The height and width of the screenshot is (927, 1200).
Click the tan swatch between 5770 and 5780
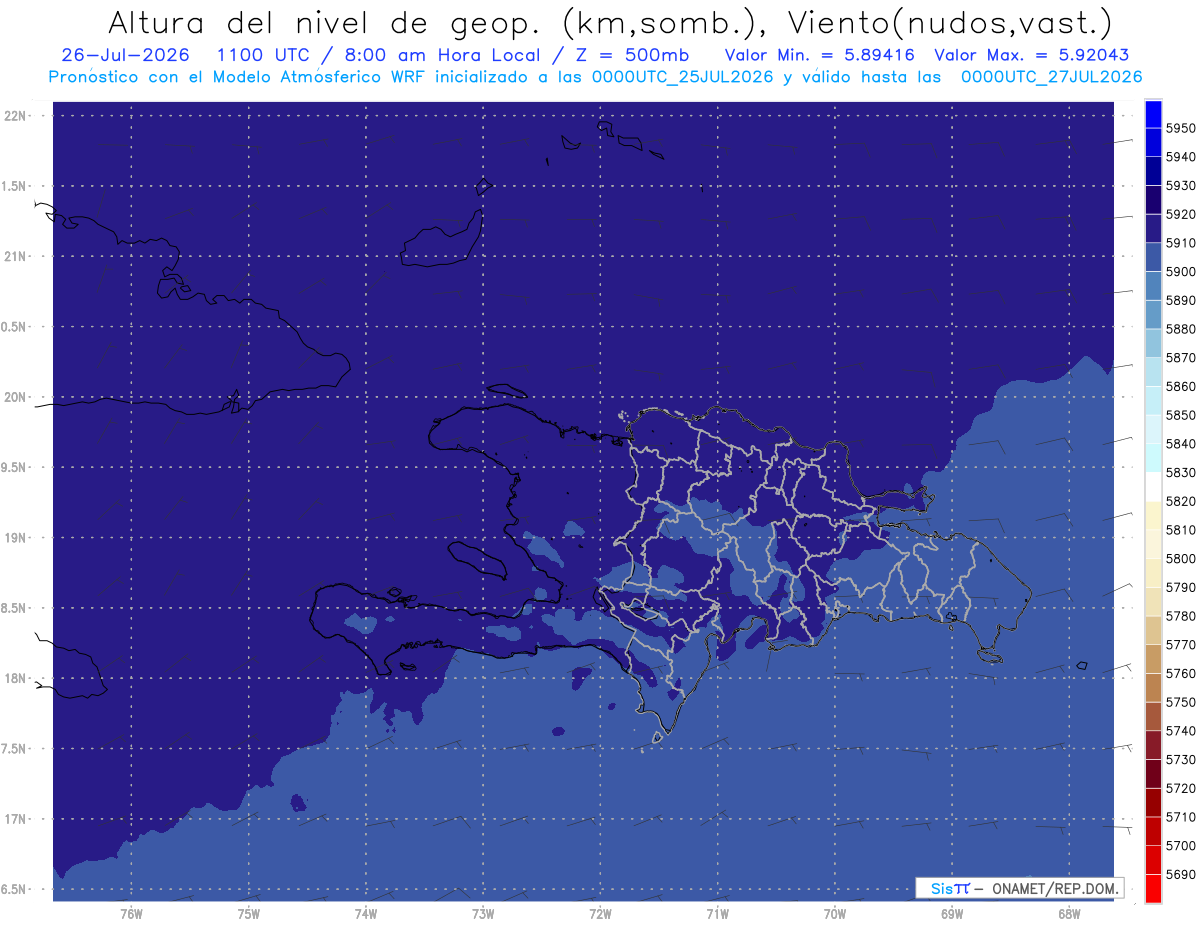click(1153, 630)
